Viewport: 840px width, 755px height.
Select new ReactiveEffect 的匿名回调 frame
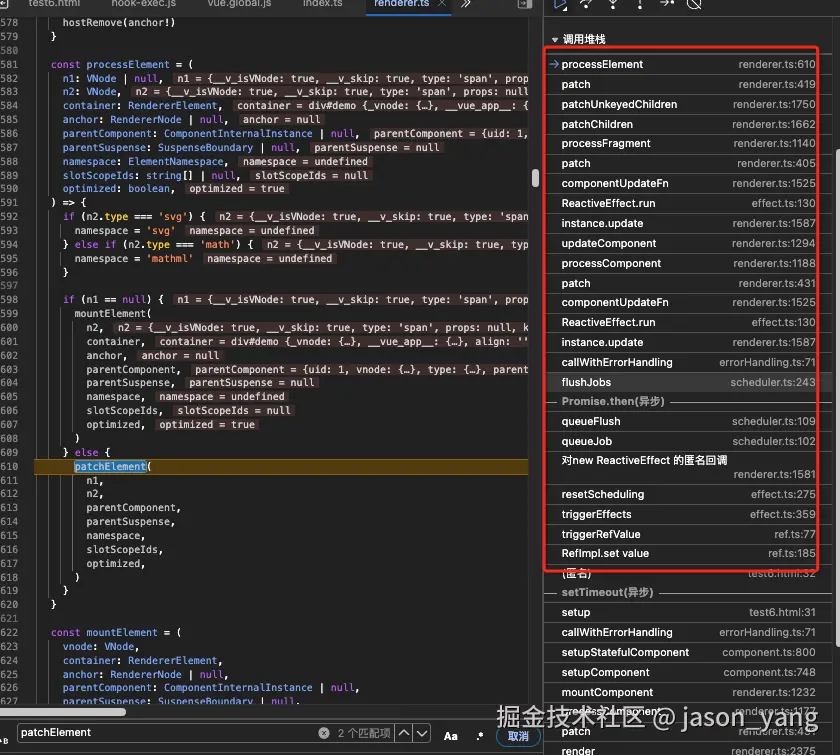pos(688,467)
